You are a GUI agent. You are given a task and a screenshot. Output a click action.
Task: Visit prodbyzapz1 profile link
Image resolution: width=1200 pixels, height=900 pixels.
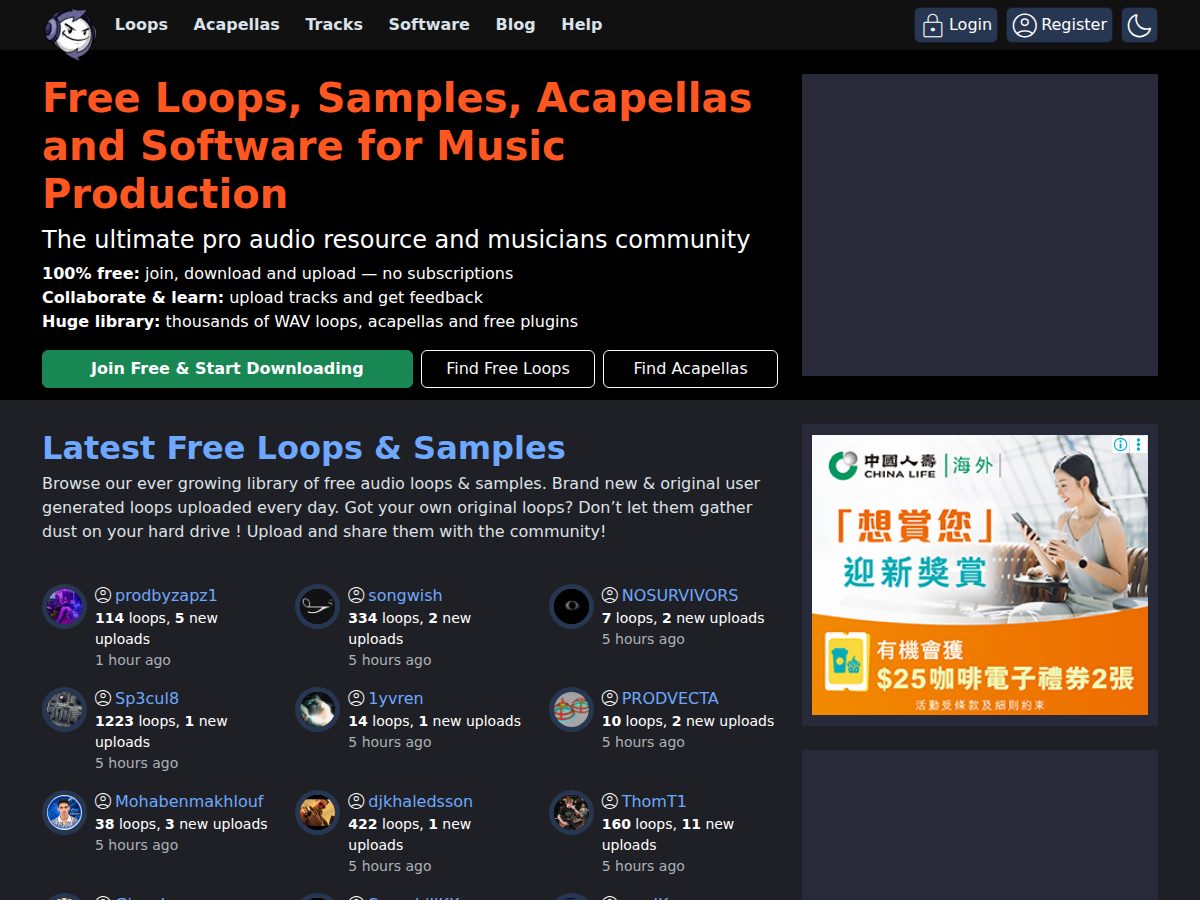pos(166,595)
